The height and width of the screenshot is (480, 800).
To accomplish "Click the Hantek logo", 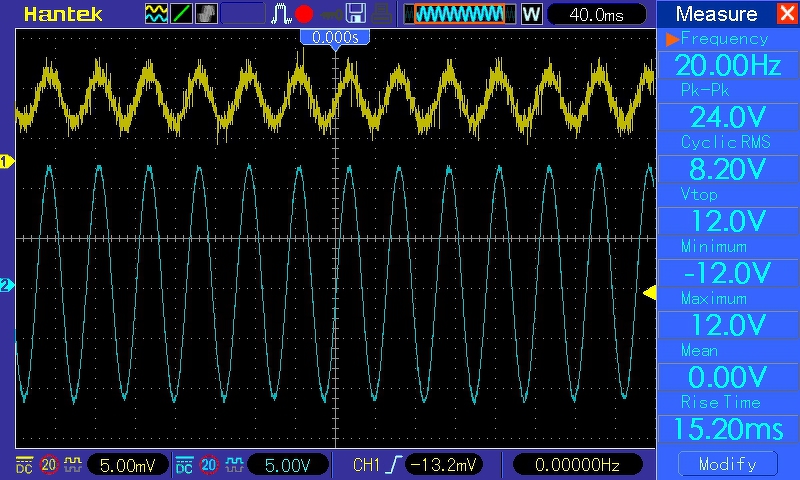I will click(x=63, y=14).
